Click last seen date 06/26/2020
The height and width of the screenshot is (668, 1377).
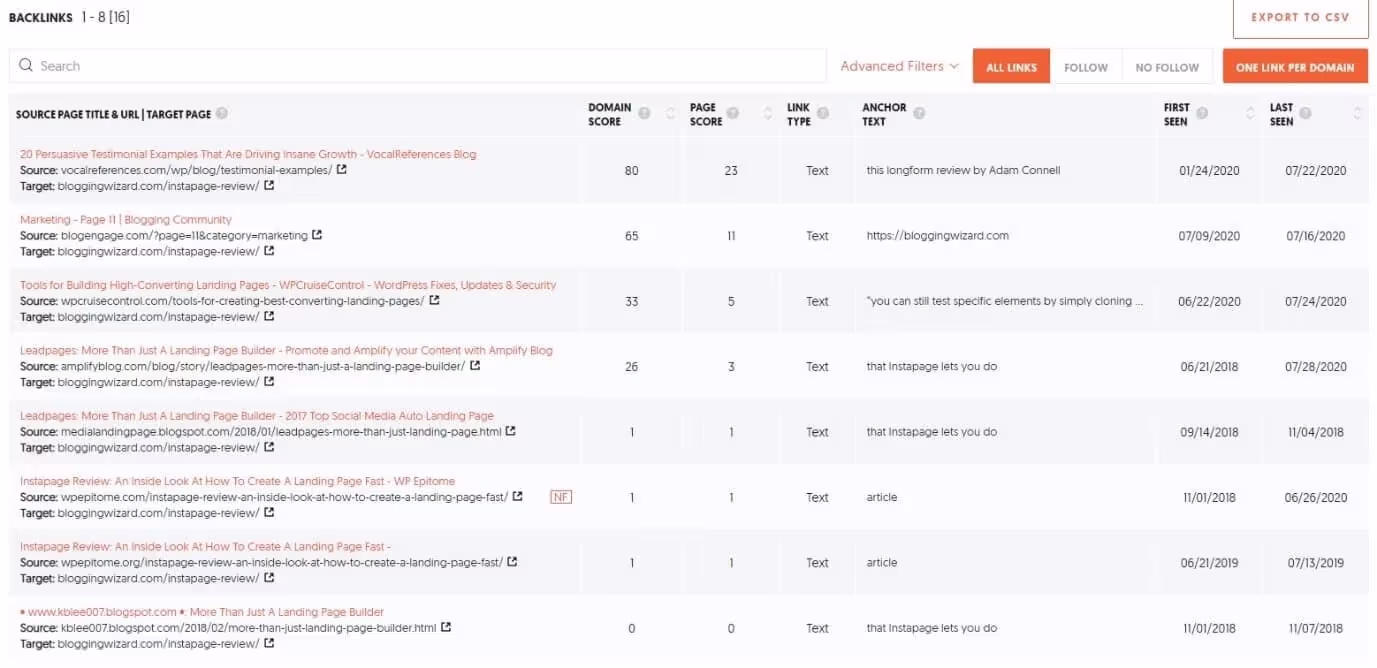(1315, 497)
